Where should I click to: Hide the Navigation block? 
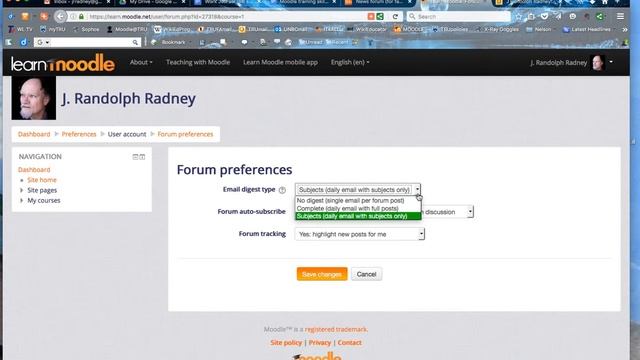click(135, 157)
